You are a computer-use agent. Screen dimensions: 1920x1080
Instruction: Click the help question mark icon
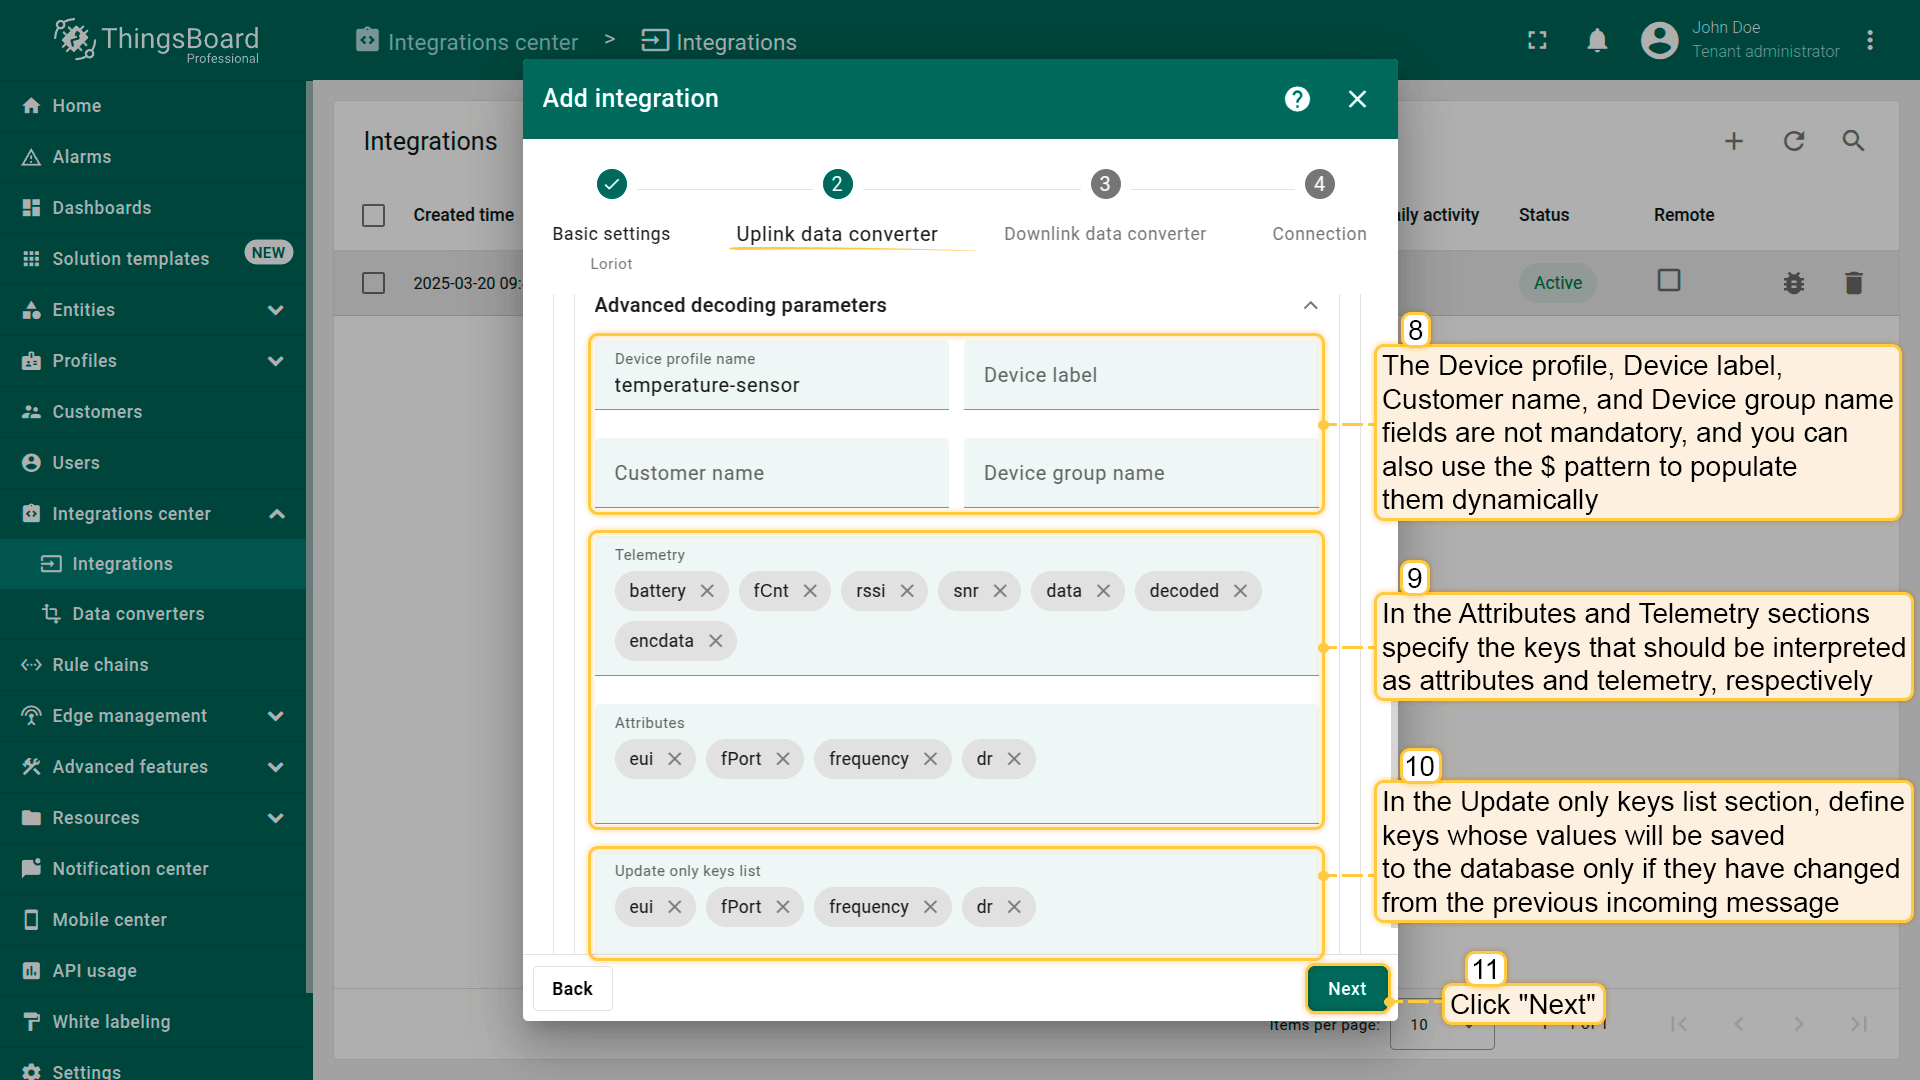tap(1297, 99)
